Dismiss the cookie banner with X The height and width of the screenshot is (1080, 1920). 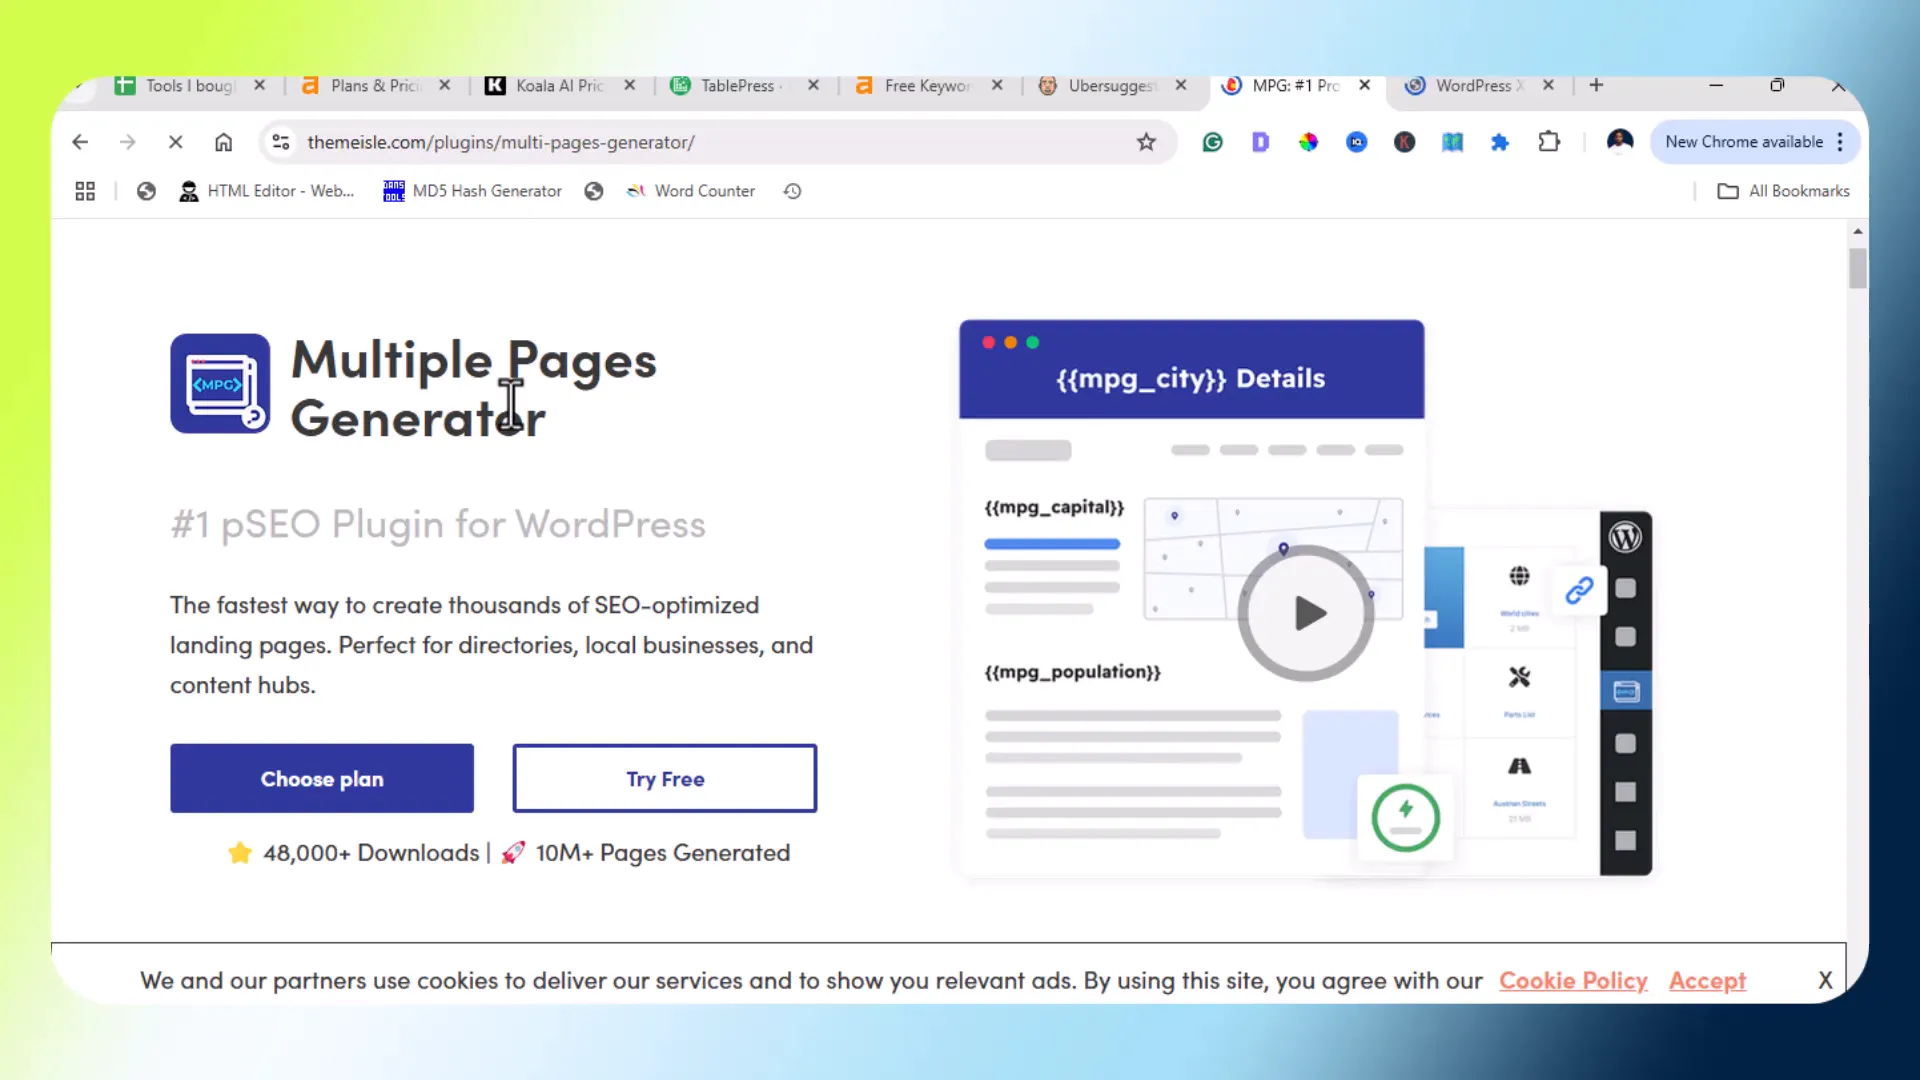(x=1825, y=981)
